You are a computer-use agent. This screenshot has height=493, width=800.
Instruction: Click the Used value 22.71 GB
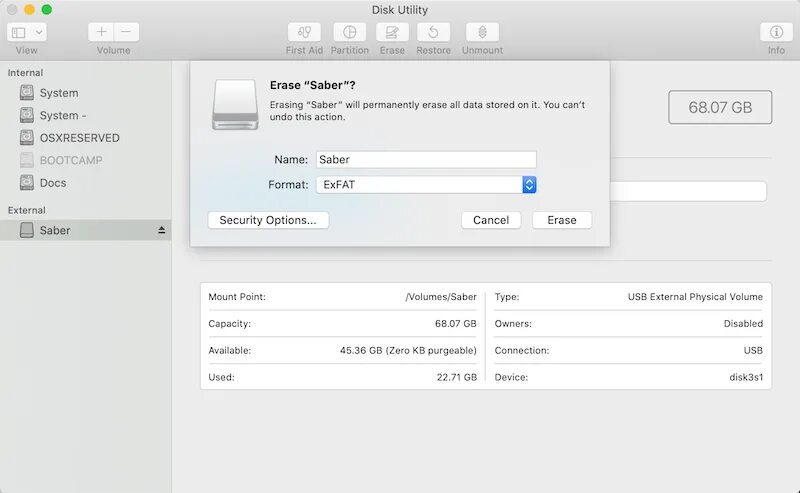457,377
